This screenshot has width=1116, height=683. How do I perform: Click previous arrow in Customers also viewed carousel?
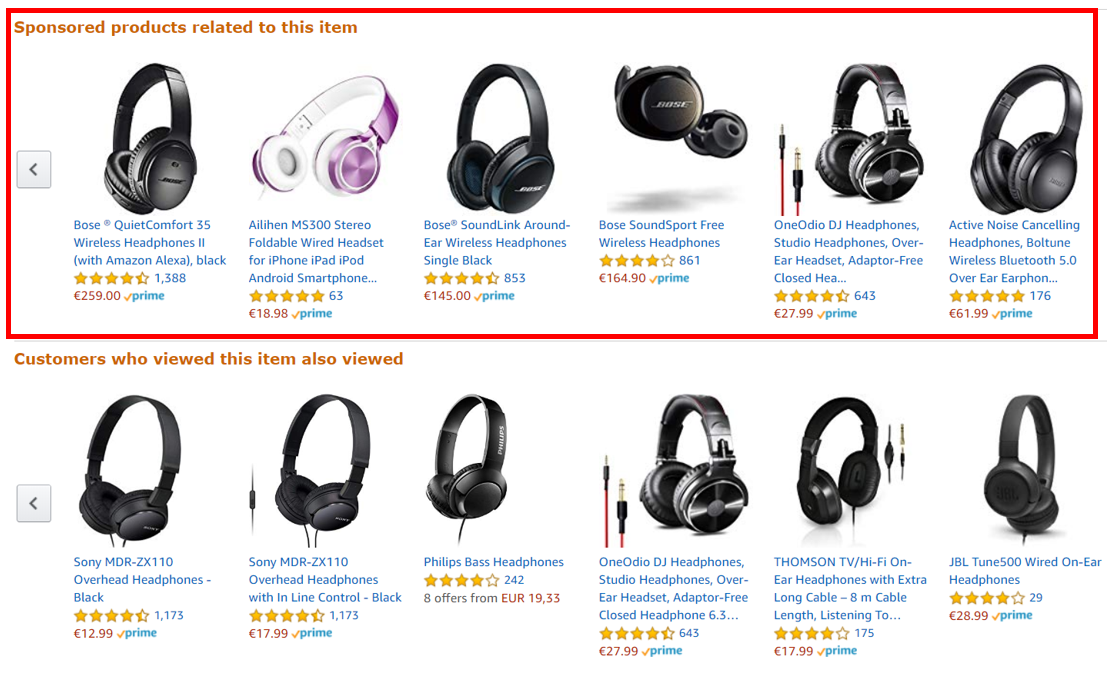coord(34,503)
